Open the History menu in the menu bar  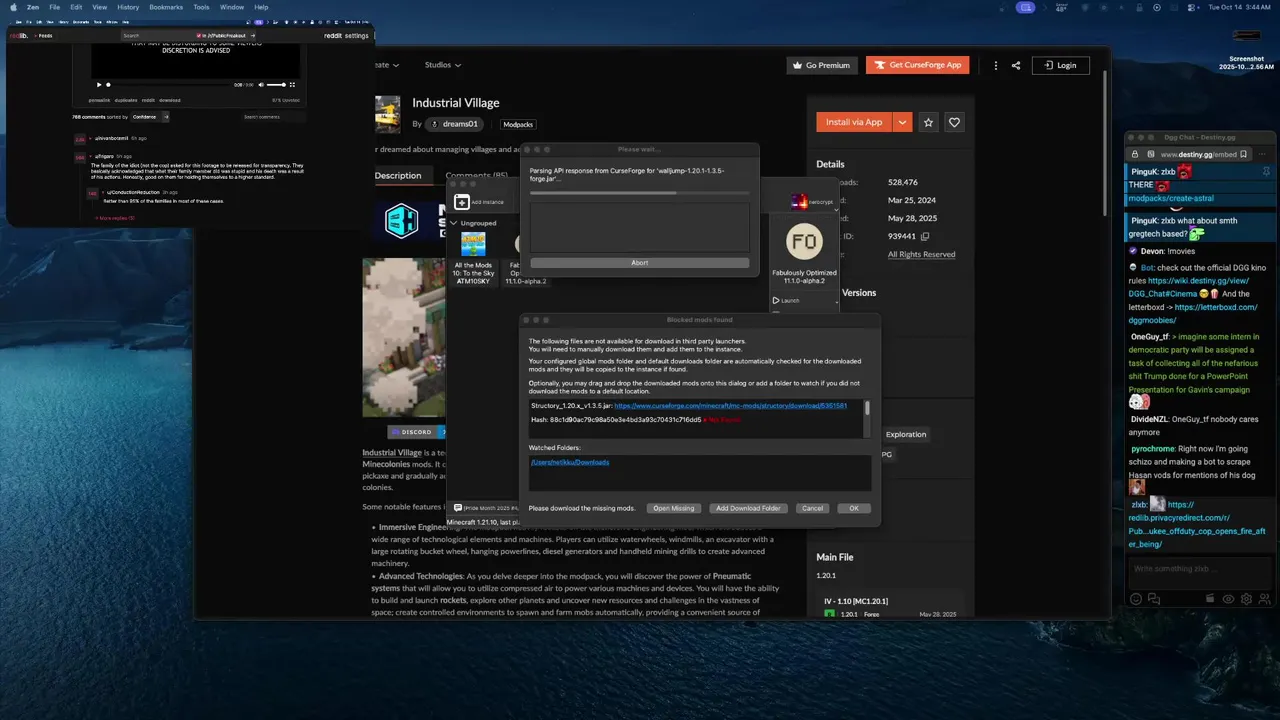coord(128,7)
